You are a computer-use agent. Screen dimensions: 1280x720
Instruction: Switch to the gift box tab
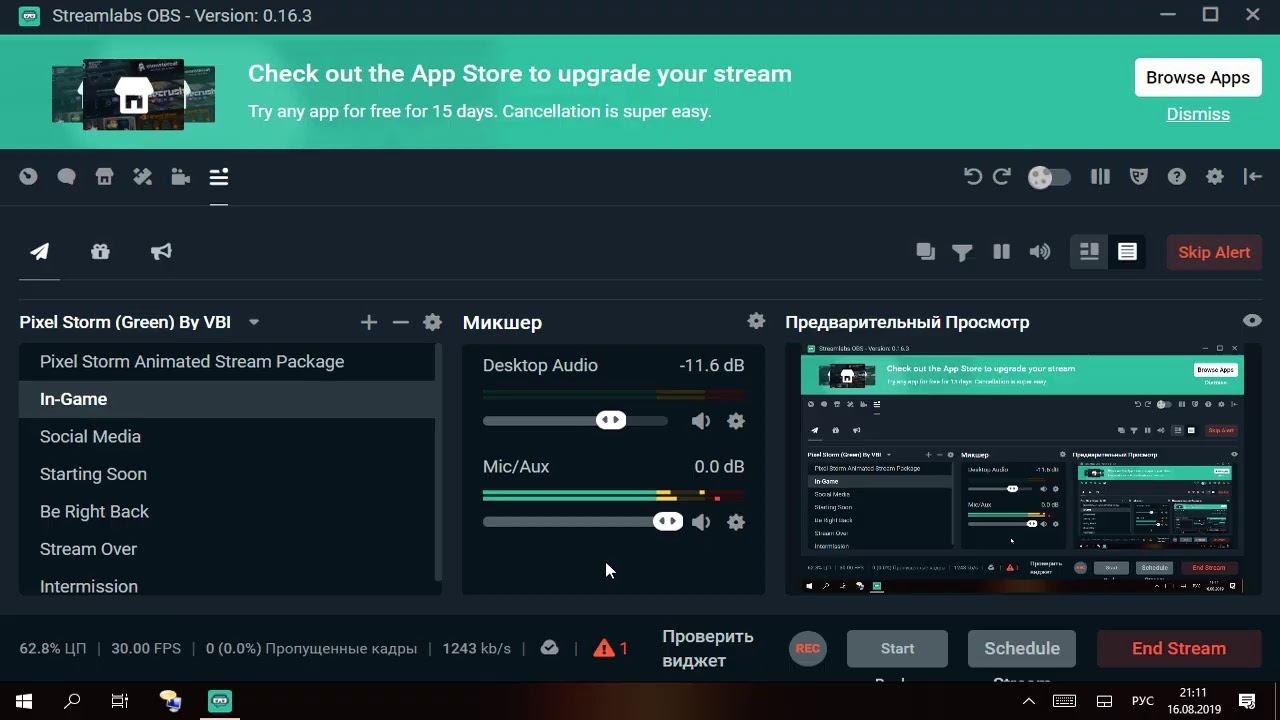coord(100,252)
